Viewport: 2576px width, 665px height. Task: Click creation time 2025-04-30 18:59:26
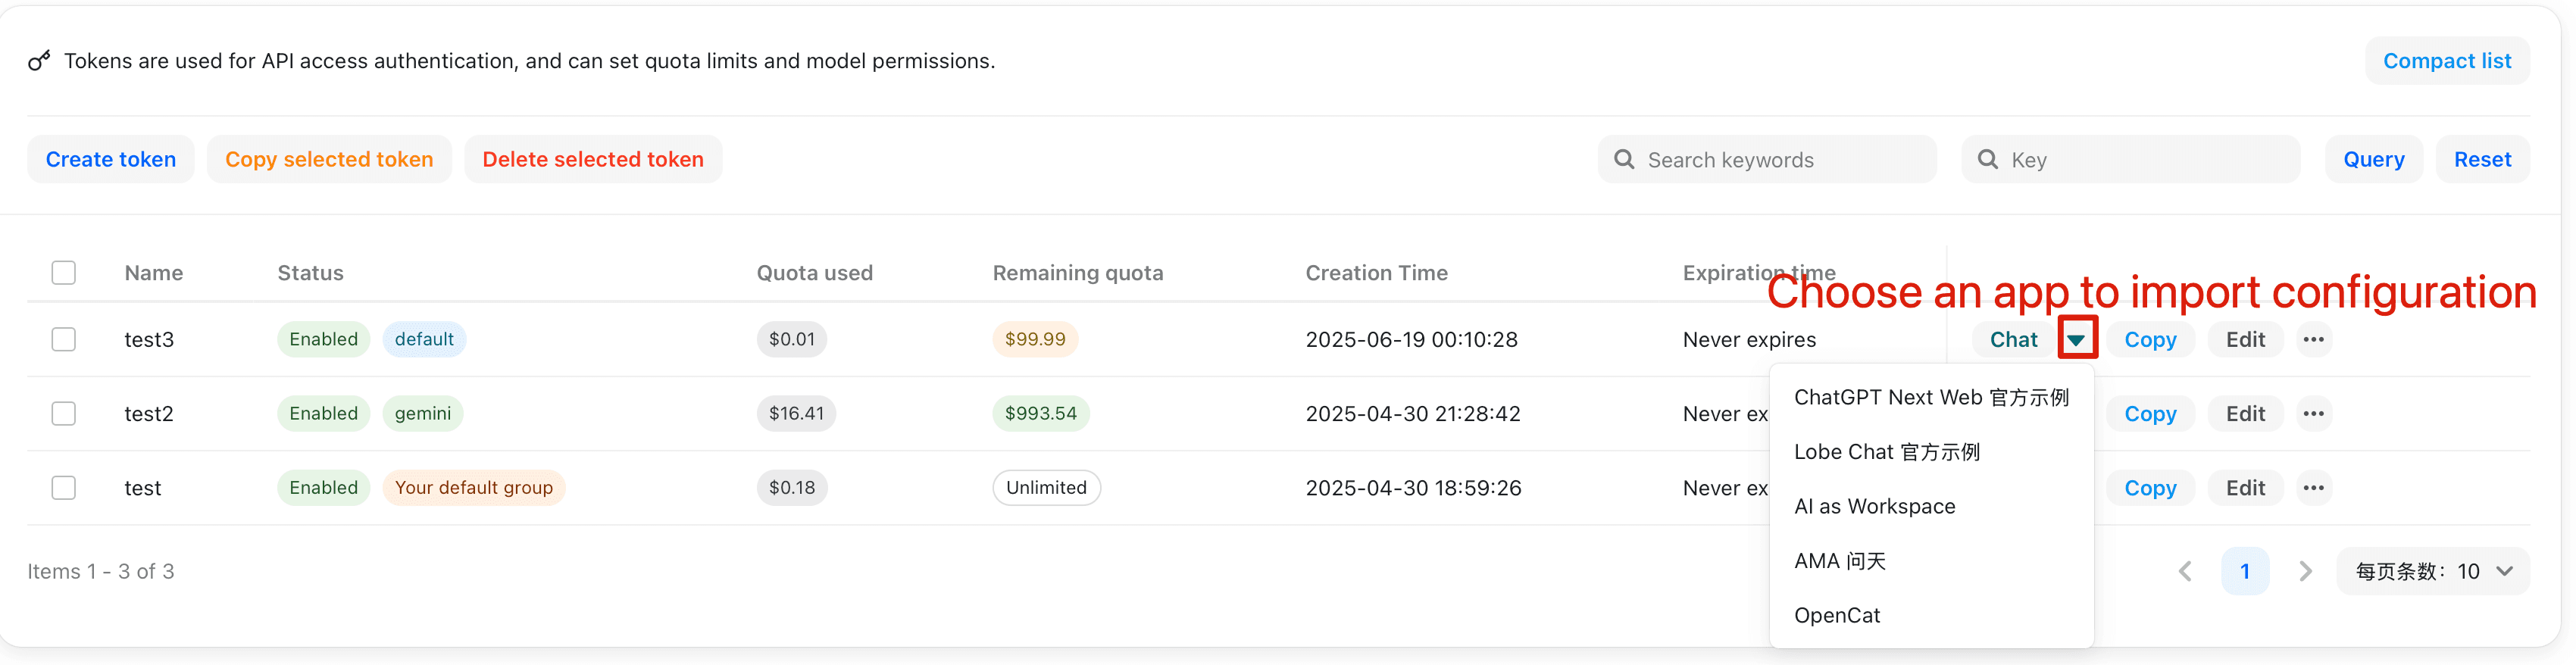pos(1413,488)
